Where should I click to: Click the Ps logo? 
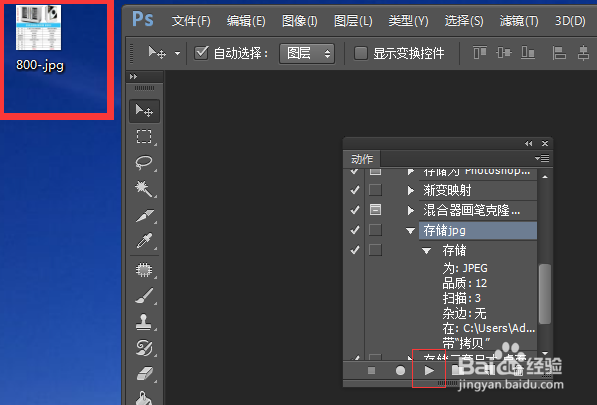pyautogui.click(x=143, y=19)
